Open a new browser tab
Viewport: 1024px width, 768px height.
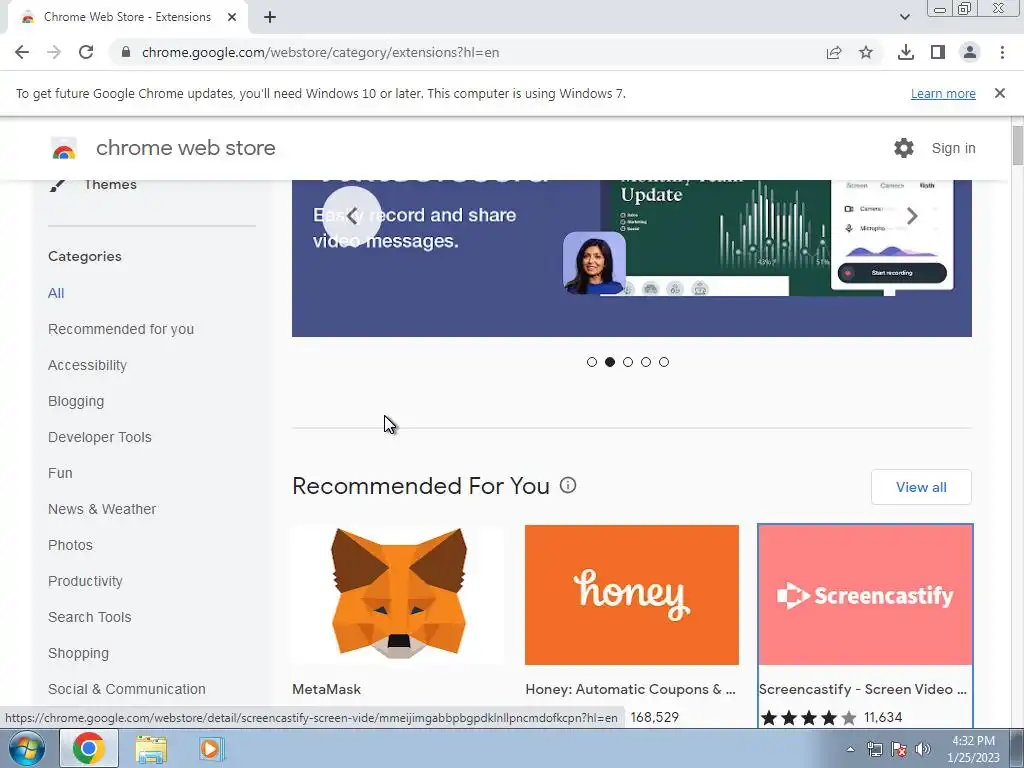coord(270,17)
